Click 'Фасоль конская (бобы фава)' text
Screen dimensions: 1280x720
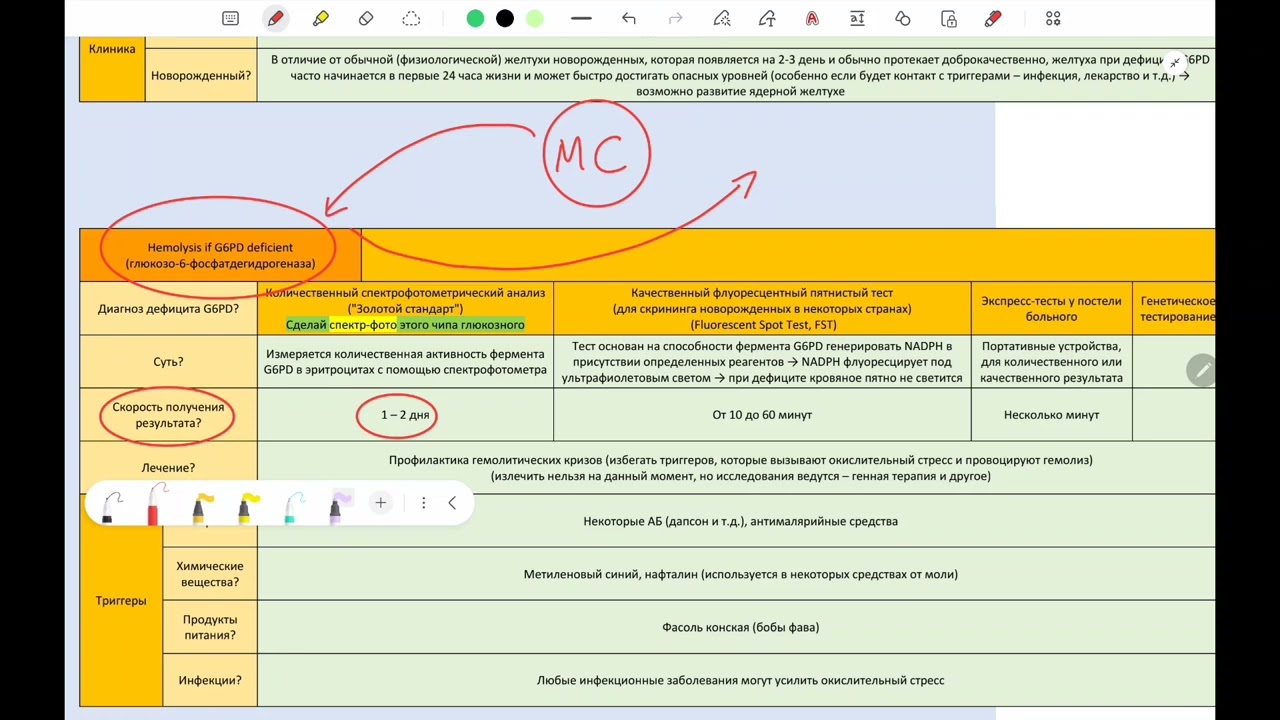coord(740,627)
